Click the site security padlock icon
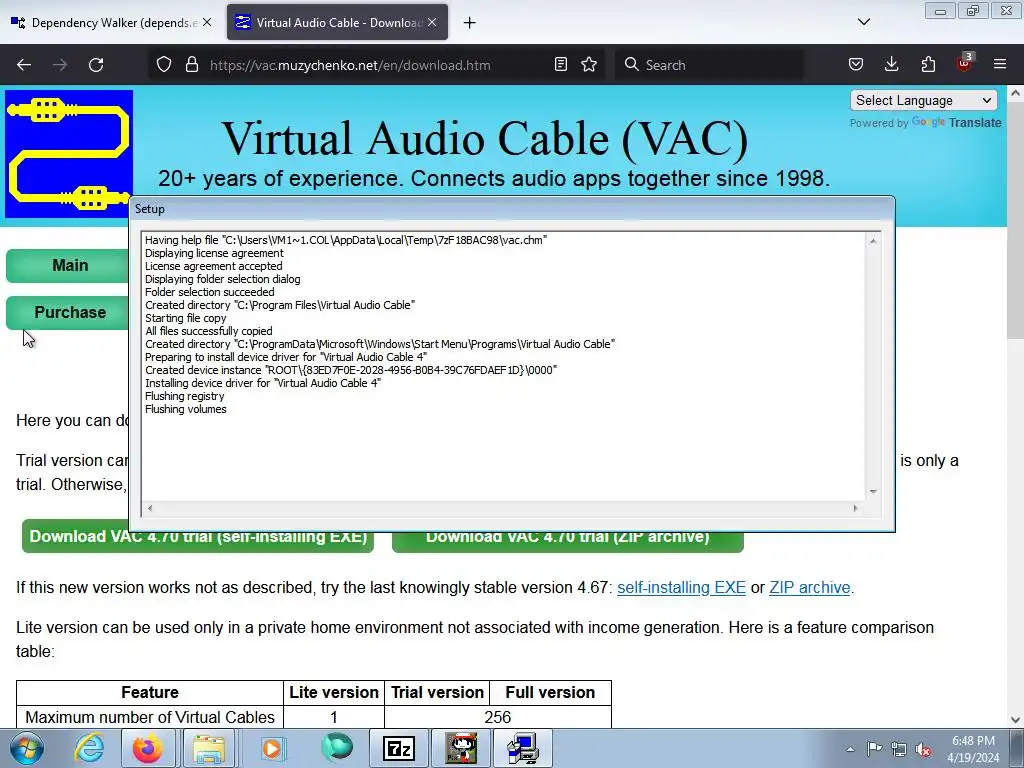The height and width of the screenshot is (768, 1024). [191, 65]
